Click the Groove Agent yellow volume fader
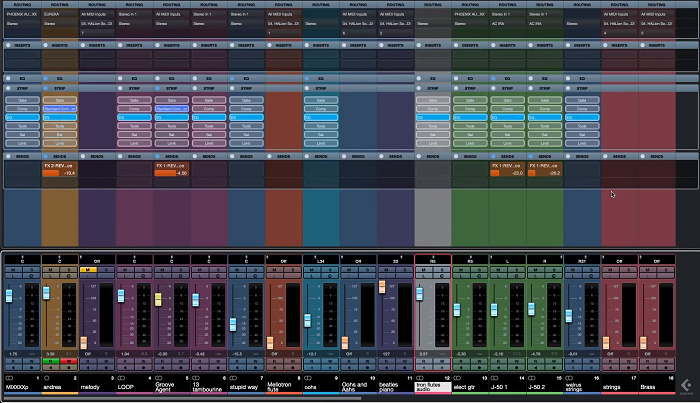 click(x=158, y=299)
